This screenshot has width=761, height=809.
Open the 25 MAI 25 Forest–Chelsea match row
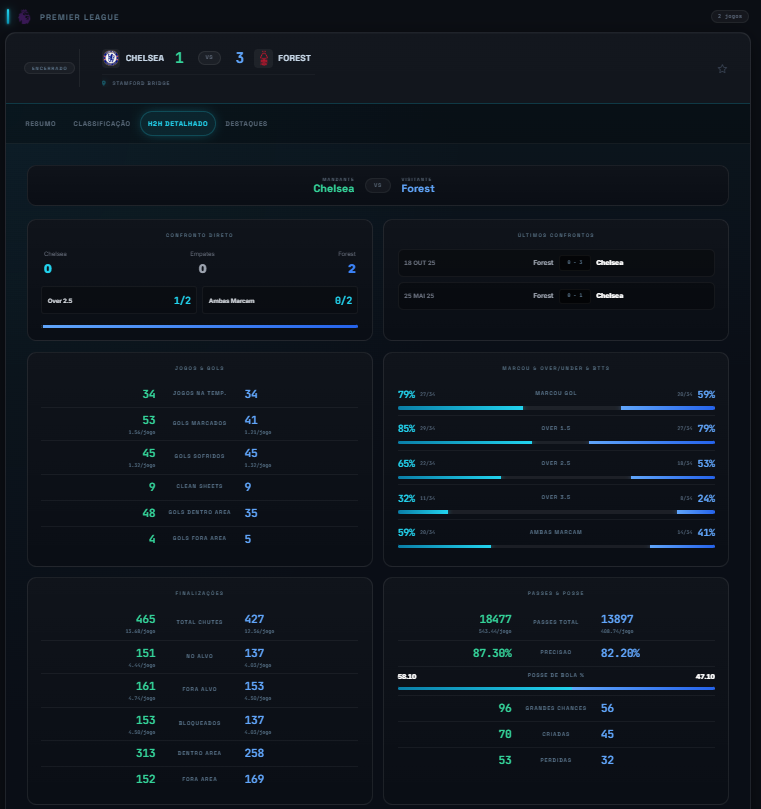coord(556,296)
